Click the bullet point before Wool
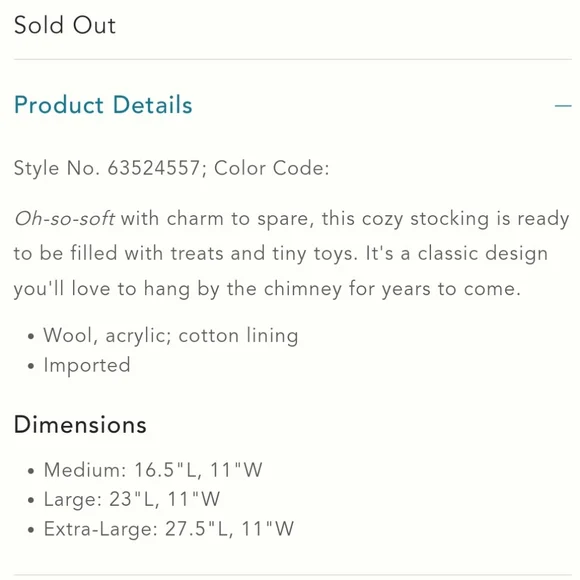Image resolution: width=580 pixels, height=580 pixels. click(x=31, y=337)
